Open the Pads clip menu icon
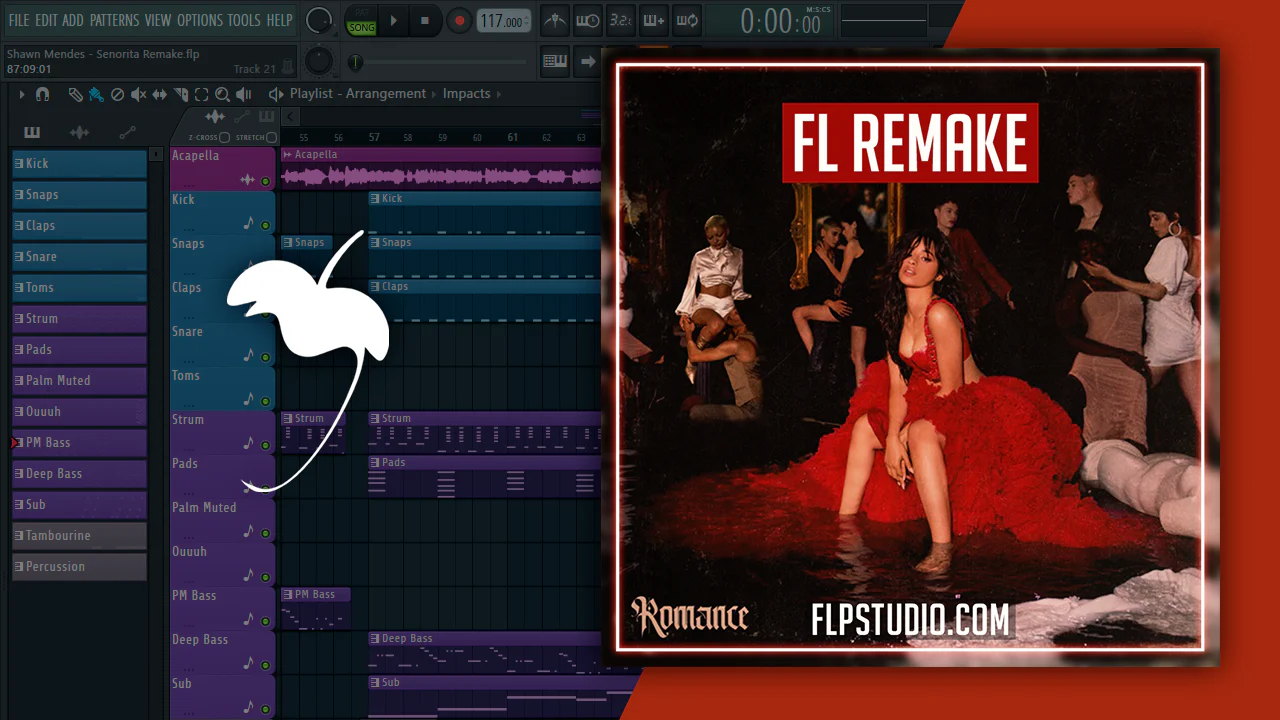Image resolution: width=1280 pixels, height=720 pixels. 375,463
